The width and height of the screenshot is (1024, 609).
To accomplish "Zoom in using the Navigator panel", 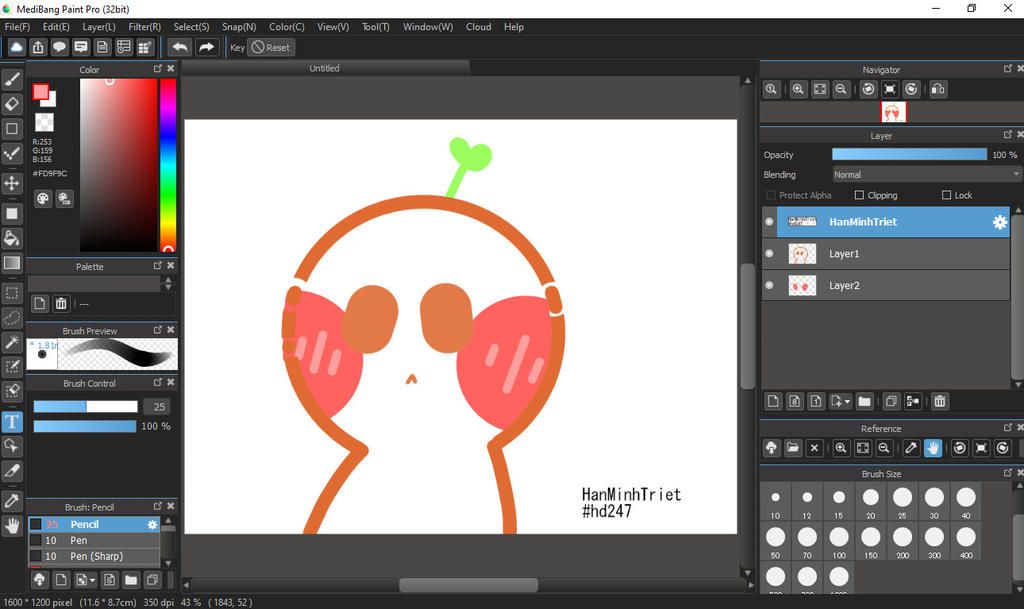I will 798,89.
